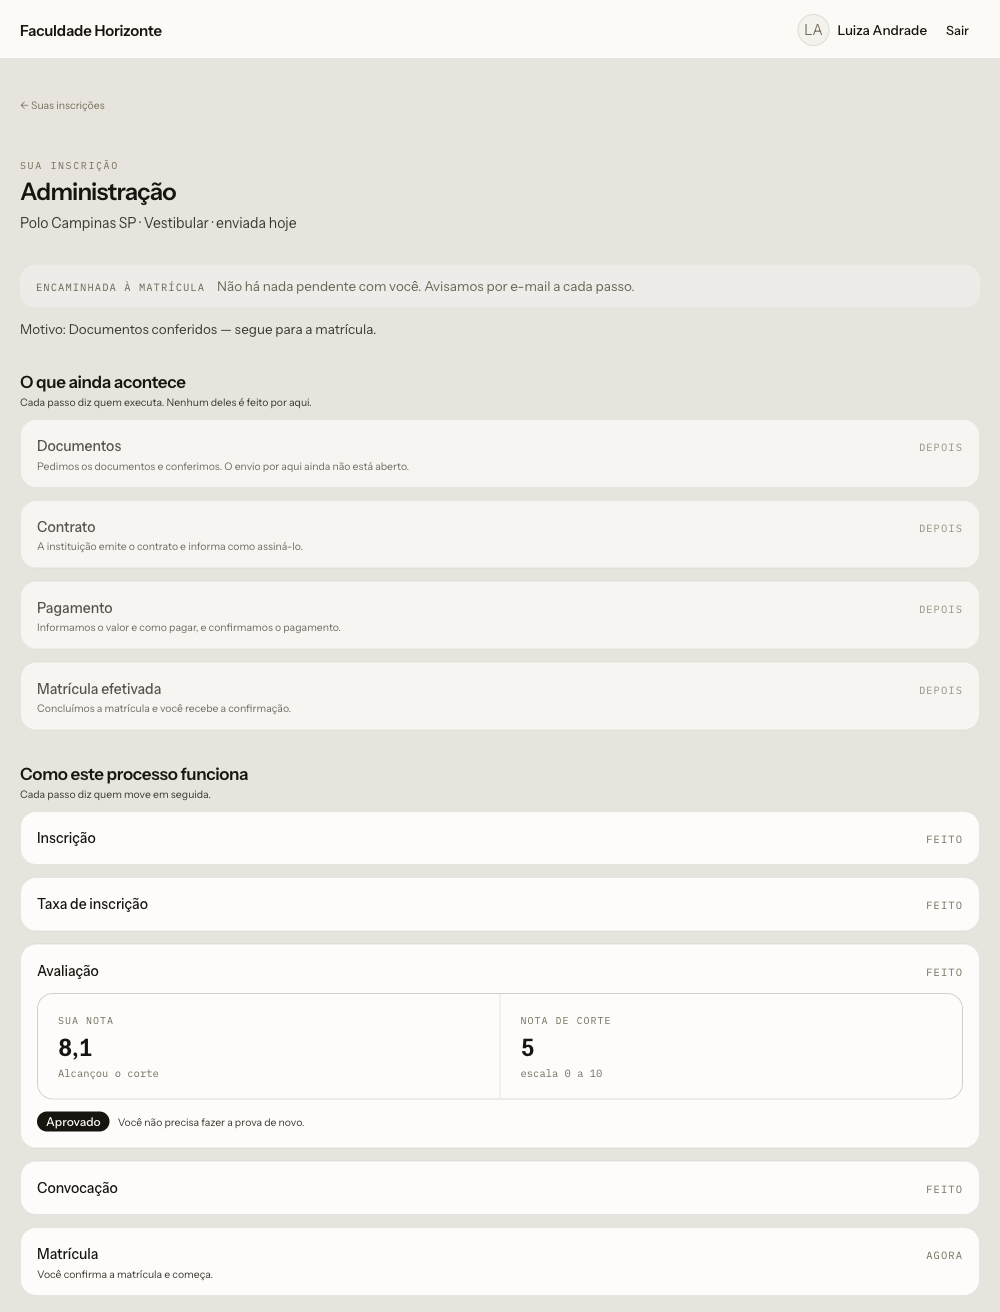This screenshot has height=1312, width=1000.
Task: Click the Encaminhada à matrícula status banner
Action: coord(500,286)
